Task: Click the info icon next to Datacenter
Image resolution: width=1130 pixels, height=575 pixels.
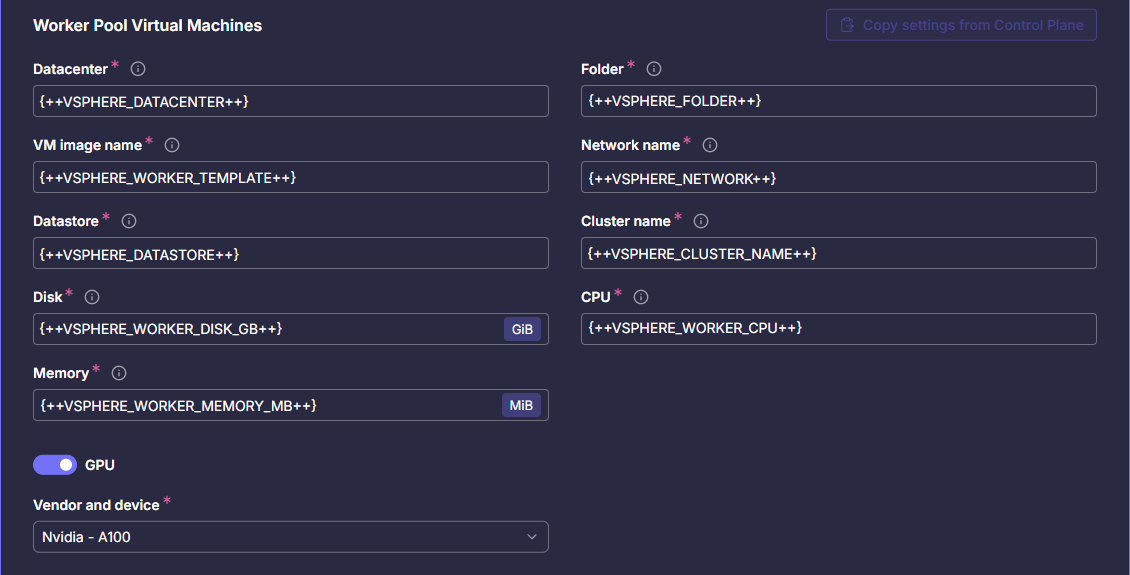Action: click(138, 69)
